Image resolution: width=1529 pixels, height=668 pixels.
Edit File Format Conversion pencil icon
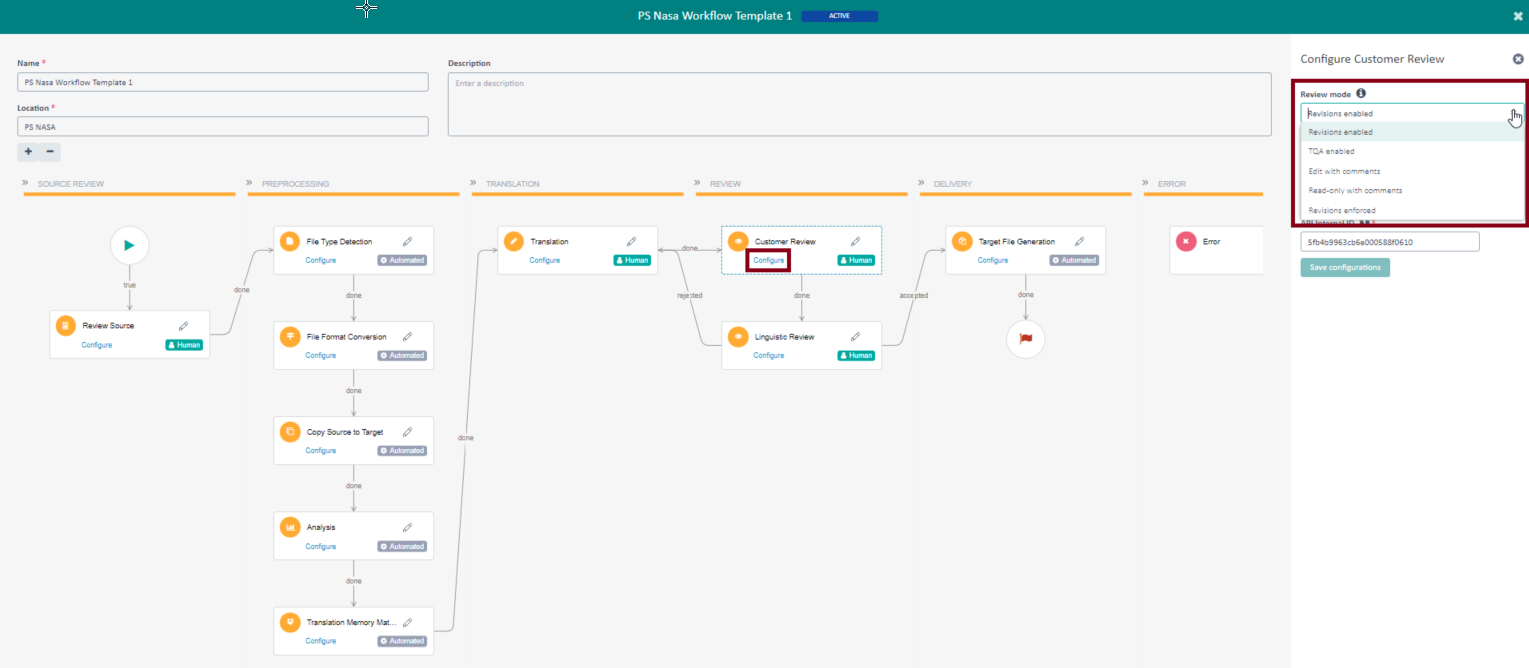[x=407, y=337]
